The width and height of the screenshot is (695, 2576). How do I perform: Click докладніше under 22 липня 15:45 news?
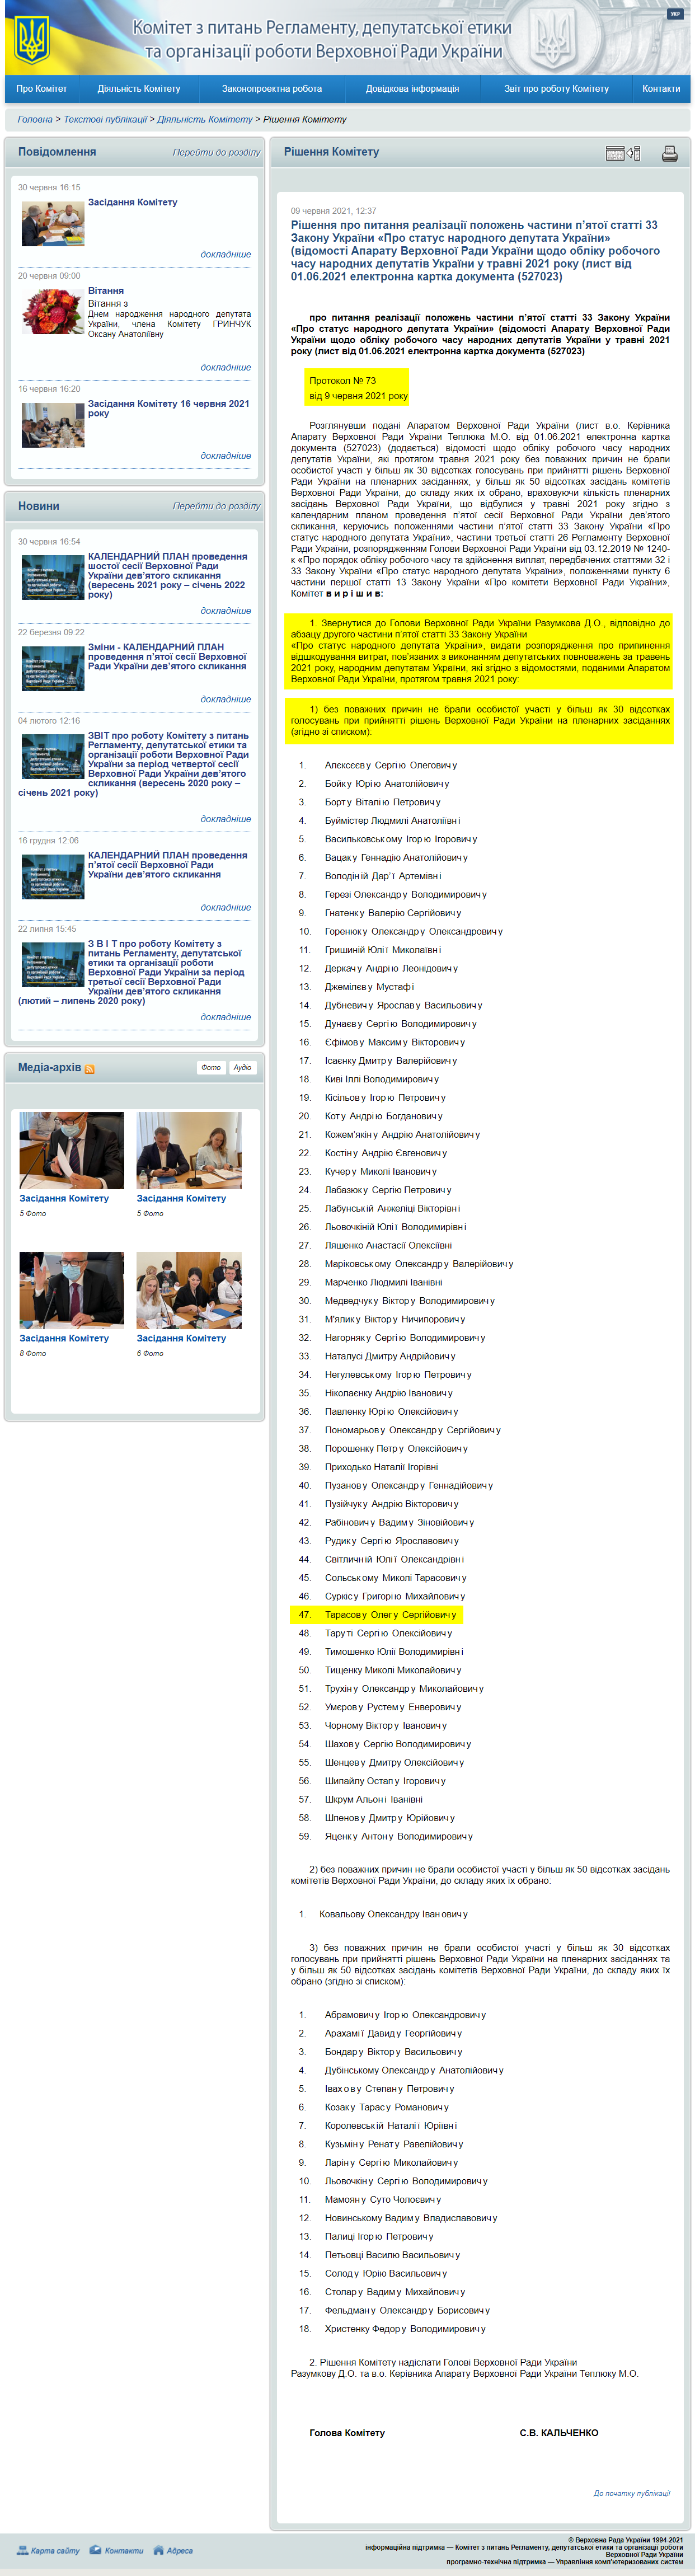[x=226, y=1017]
